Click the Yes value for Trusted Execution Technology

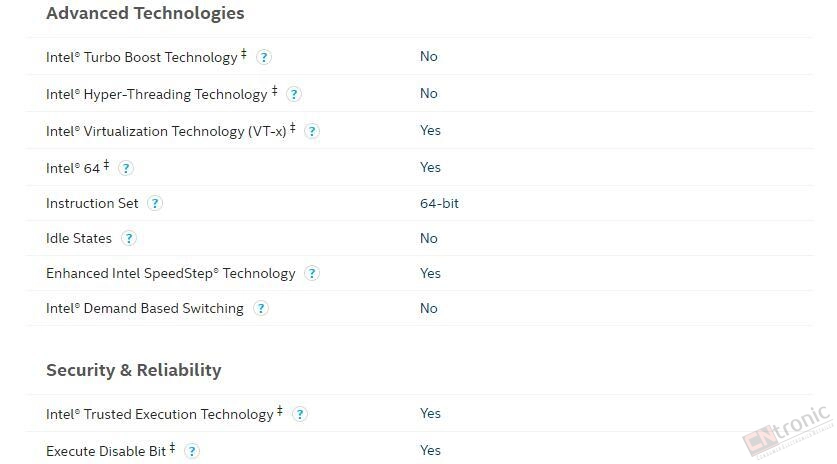tap(430, 414)
